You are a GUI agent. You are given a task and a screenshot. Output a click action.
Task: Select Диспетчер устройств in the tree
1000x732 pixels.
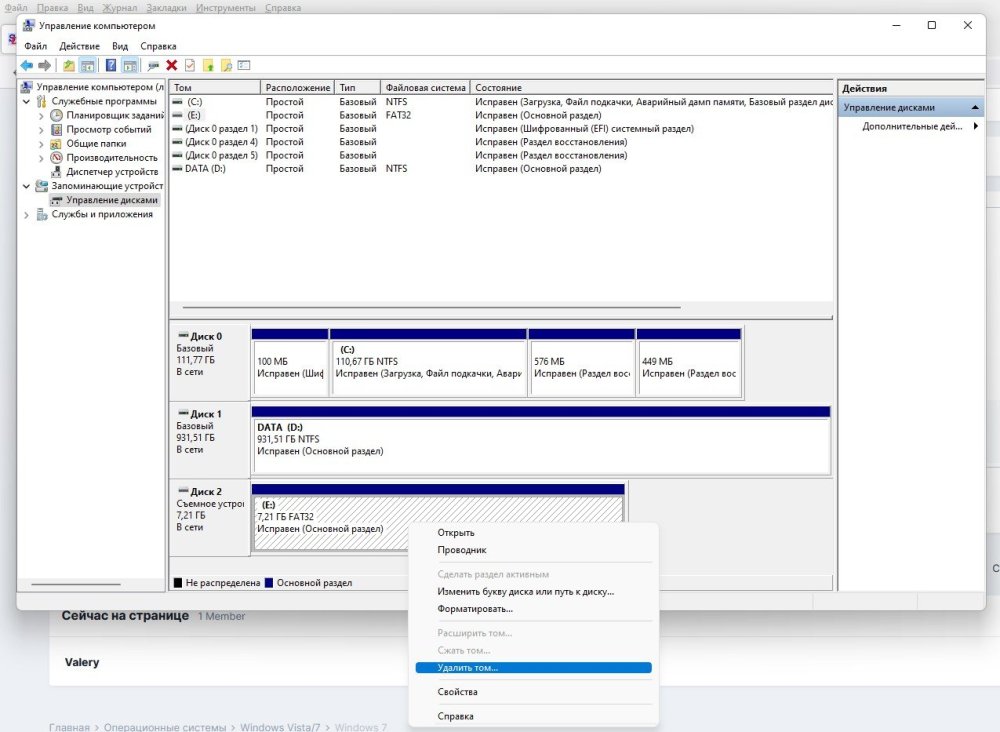tap(112, 172)
